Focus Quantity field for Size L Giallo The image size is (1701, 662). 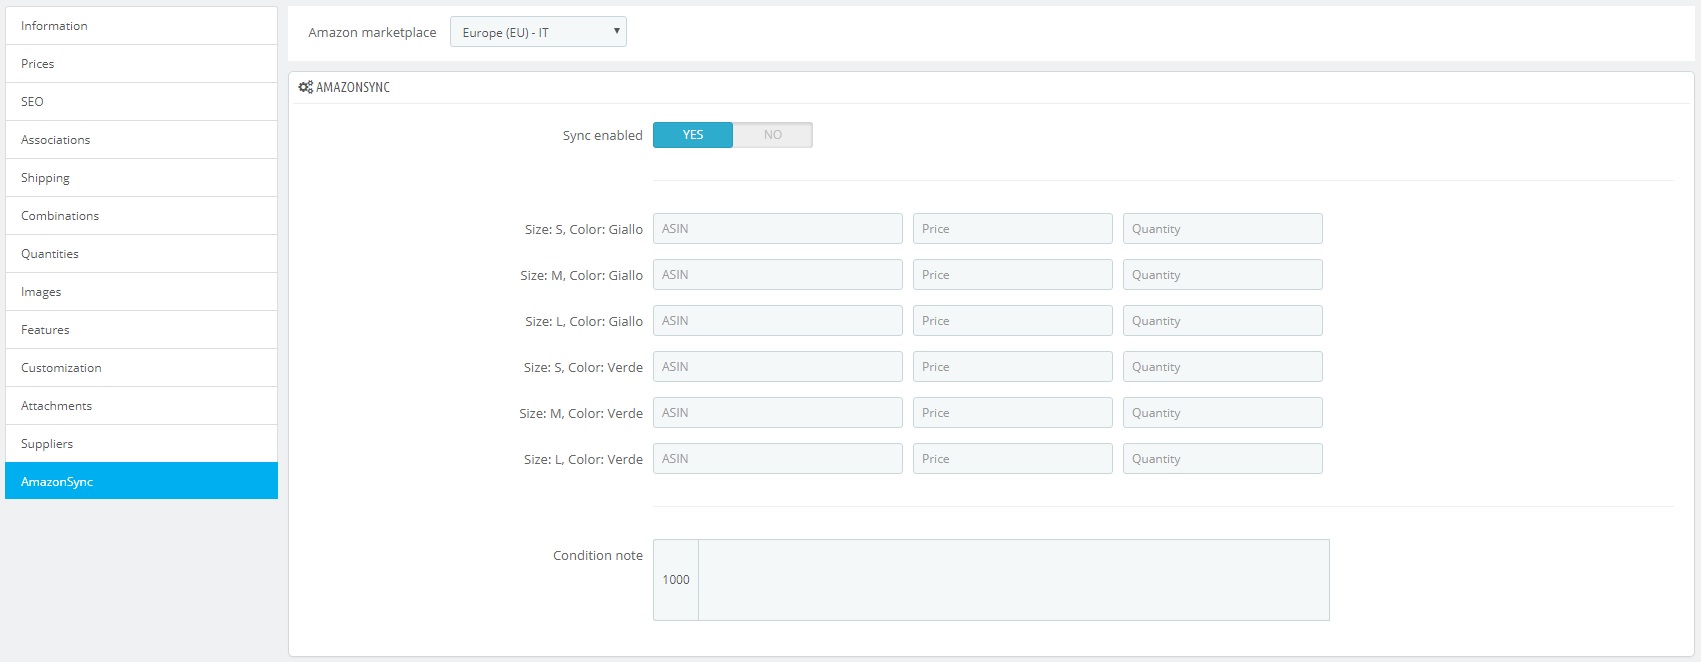[x=1223, y=321]
